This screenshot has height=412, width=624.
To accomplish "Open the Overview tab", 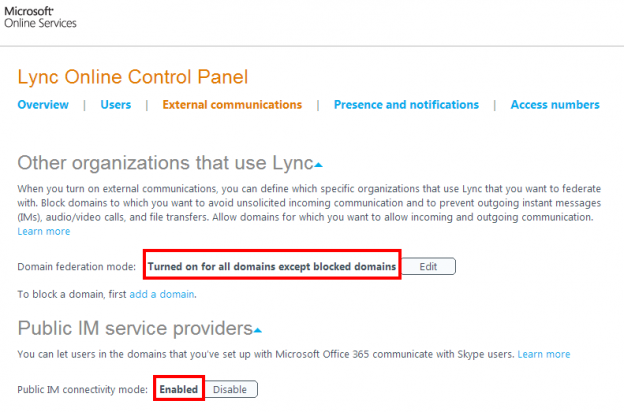I will [x=43, y=105].
